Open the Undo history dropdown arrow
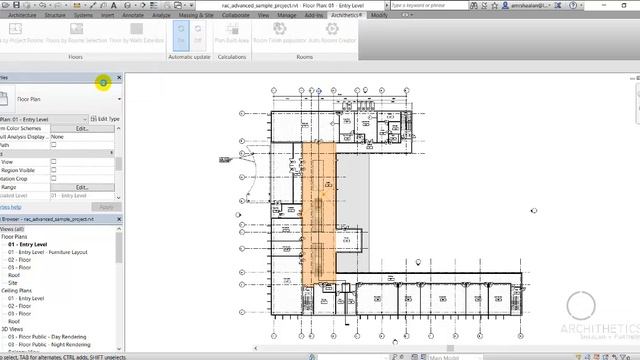The image size is (640, 360). pos(49,5)
